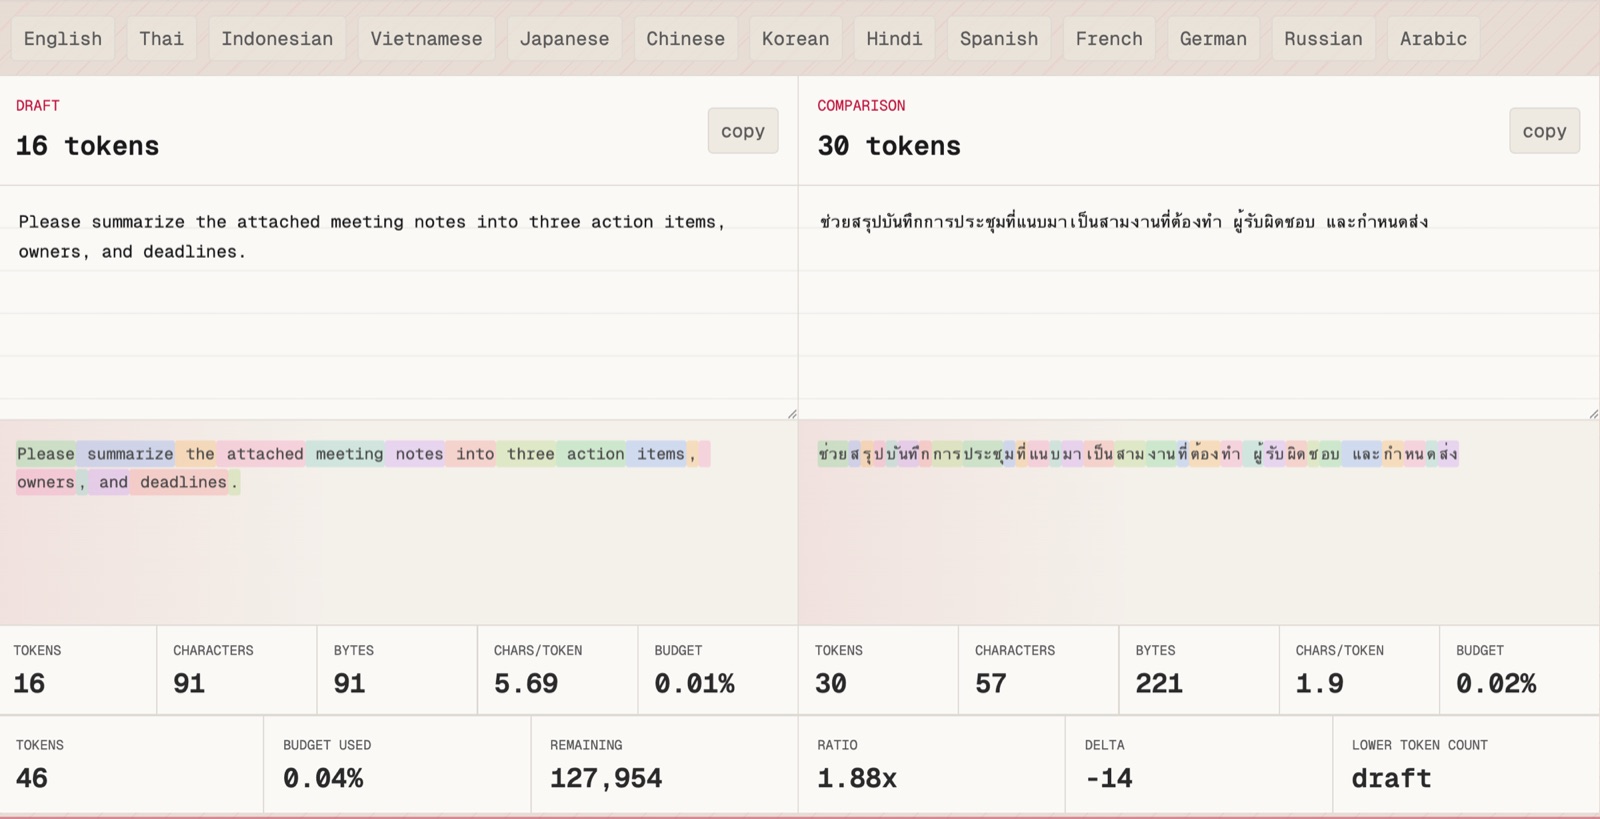Click the 'meeting' token chip

tap(346, 454)
